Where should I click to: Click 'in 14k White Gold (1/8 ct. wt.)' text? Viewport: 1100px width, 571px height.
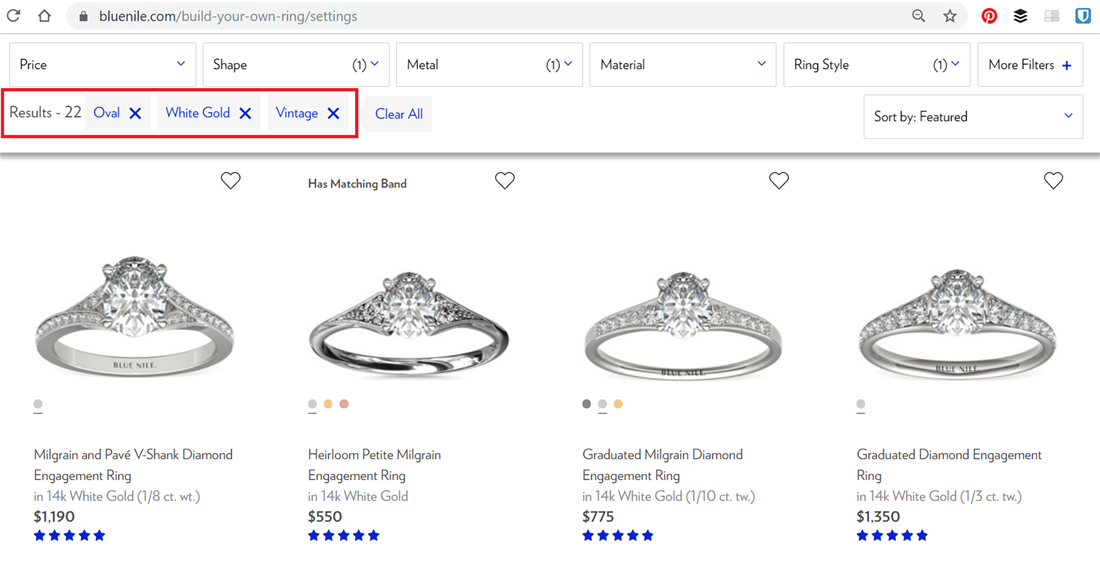click(x=117, y=497)
